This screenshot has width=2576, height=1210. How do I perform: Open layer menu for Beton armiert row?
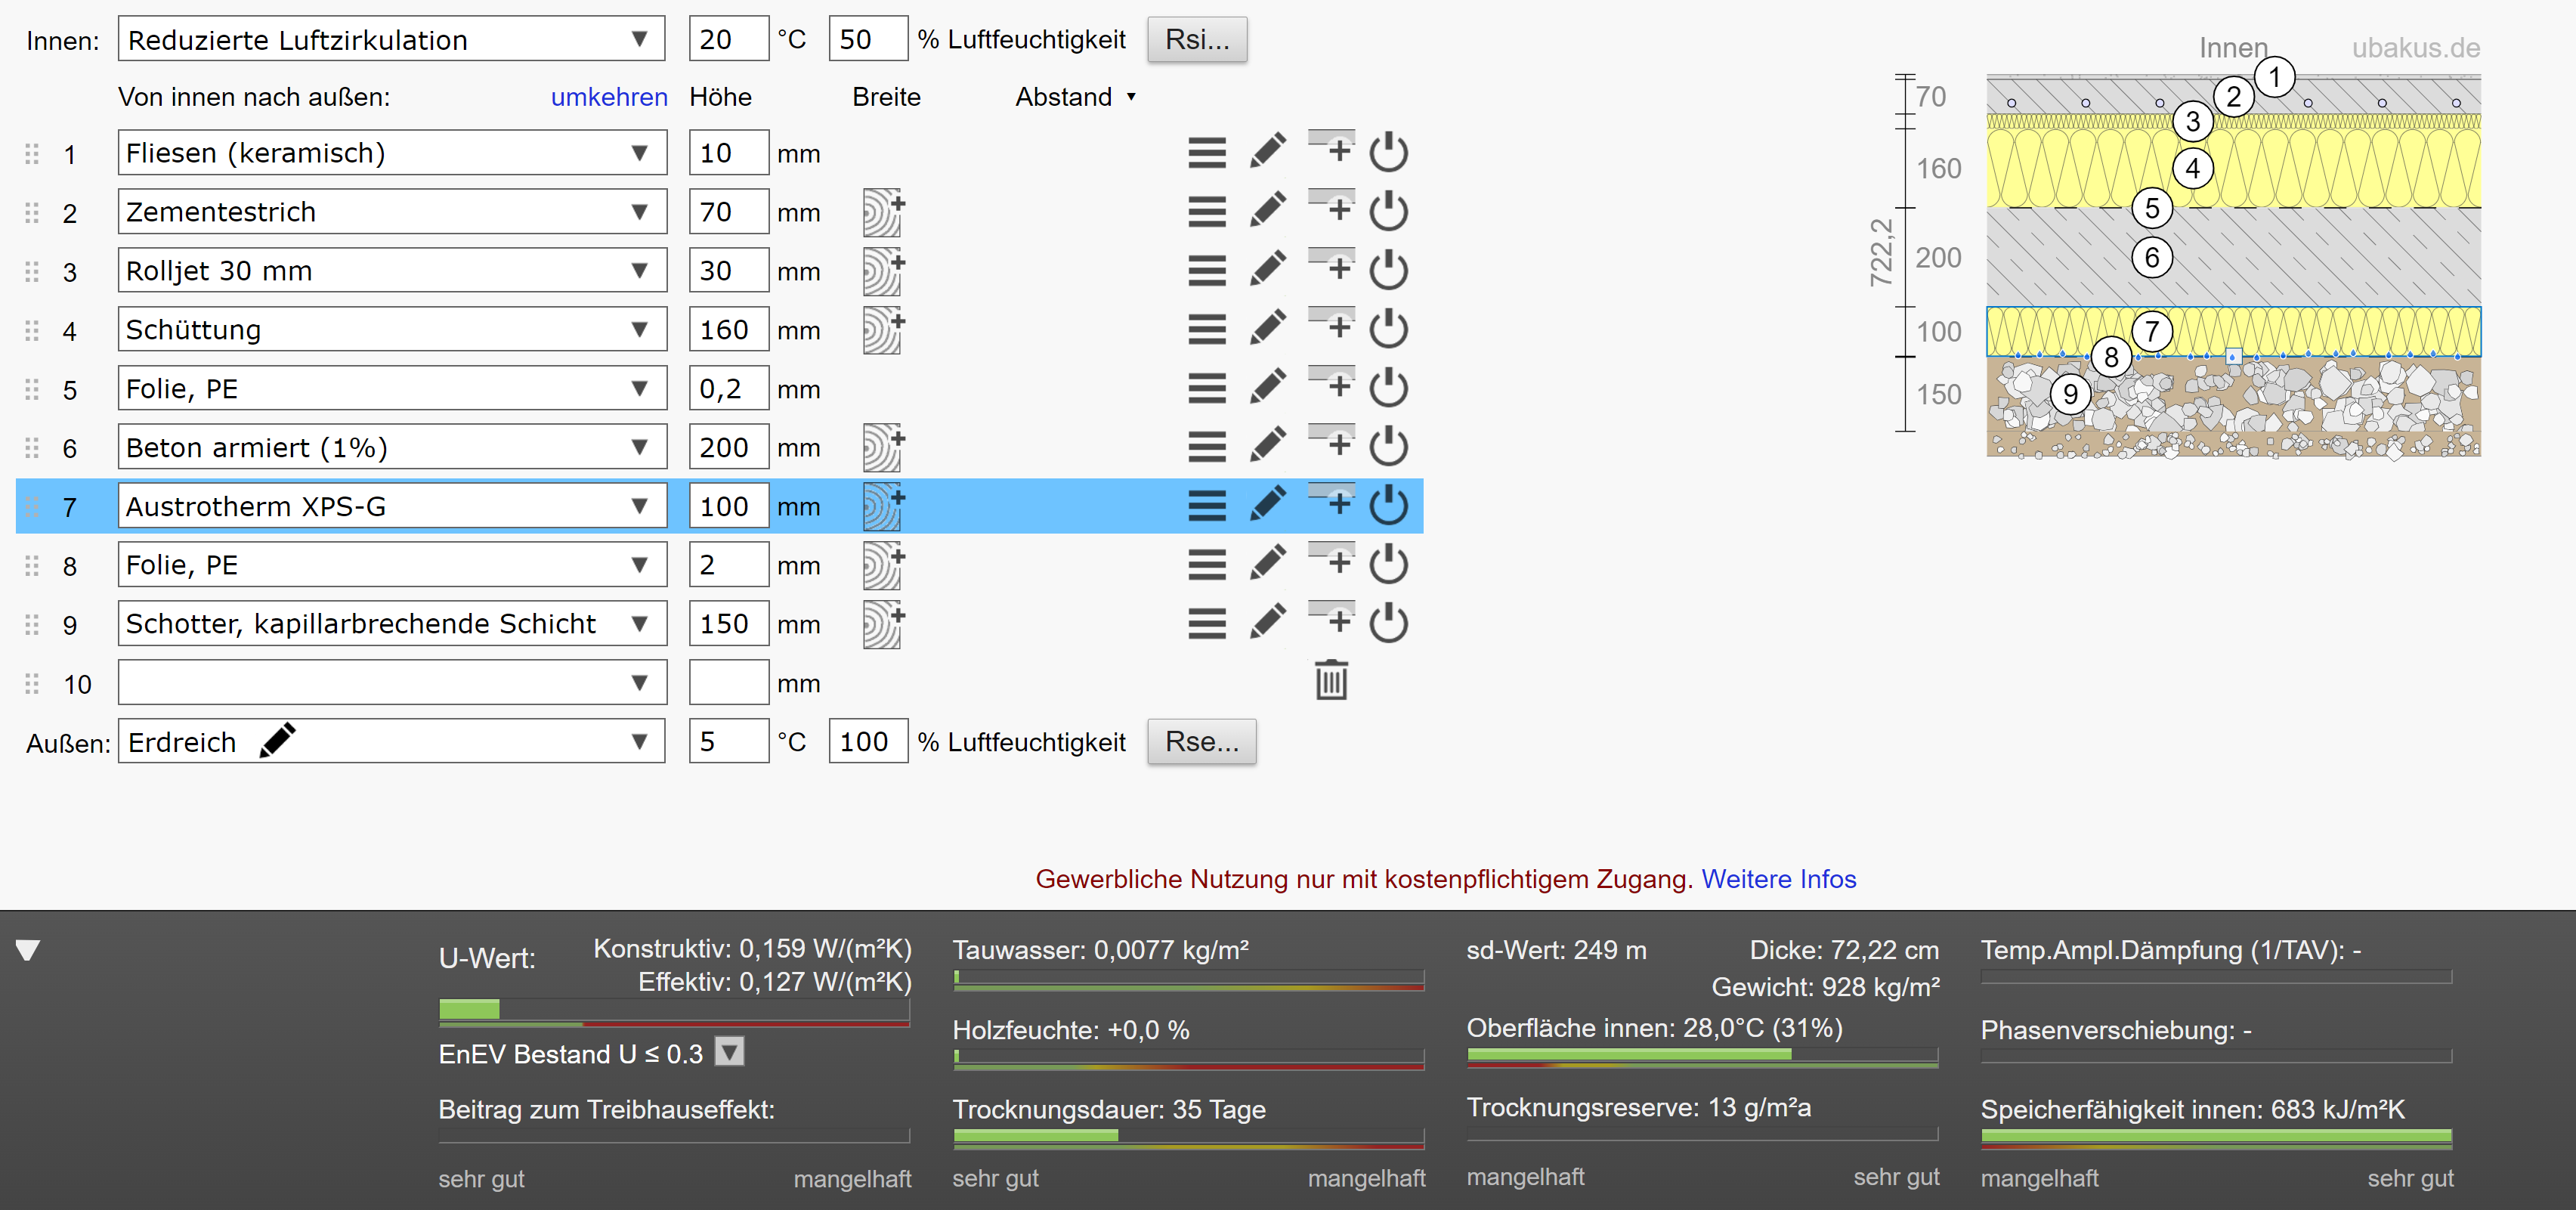click(x=1207, y=447)
